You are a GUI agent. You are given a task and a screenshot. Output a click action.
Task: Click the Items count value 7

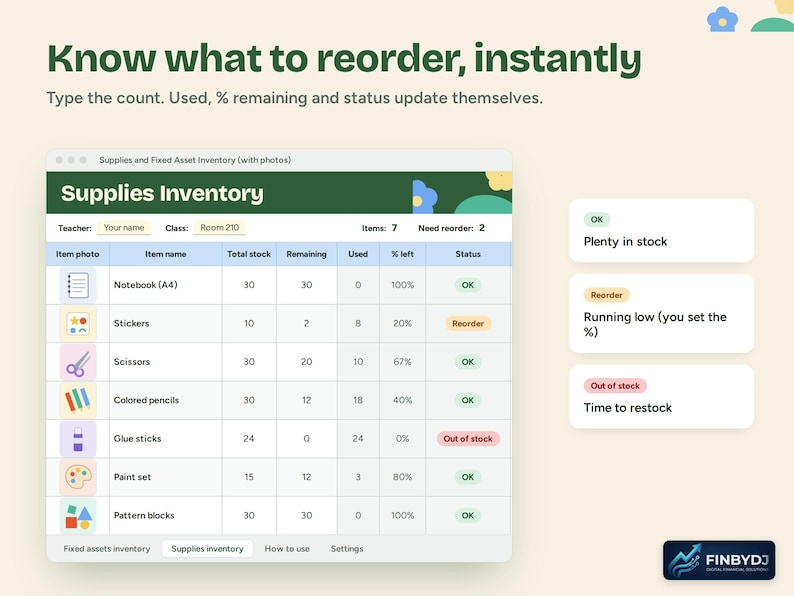pyautogui.click(x=394, y=228)
